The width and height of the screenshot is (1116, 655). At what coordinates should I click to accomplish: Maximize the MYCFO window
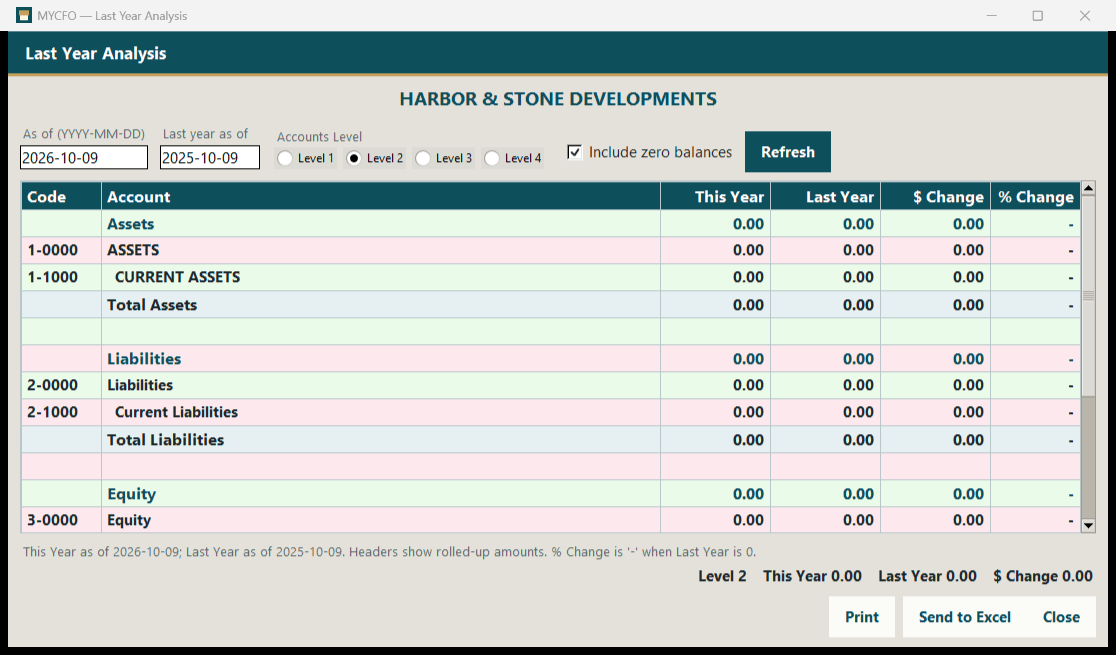pyautogui.click(x=1038, y=16)
